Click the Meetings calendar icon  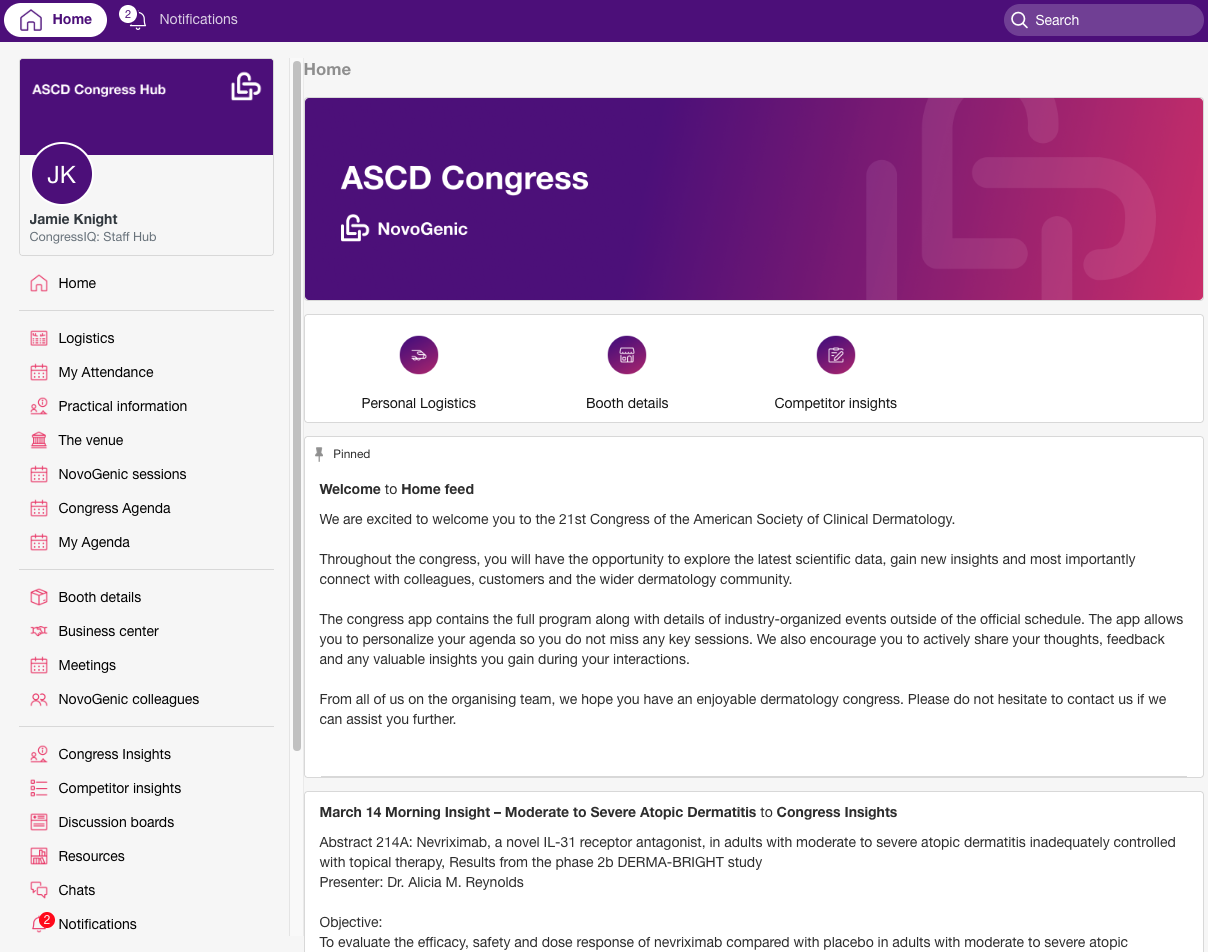pos(39,665)
